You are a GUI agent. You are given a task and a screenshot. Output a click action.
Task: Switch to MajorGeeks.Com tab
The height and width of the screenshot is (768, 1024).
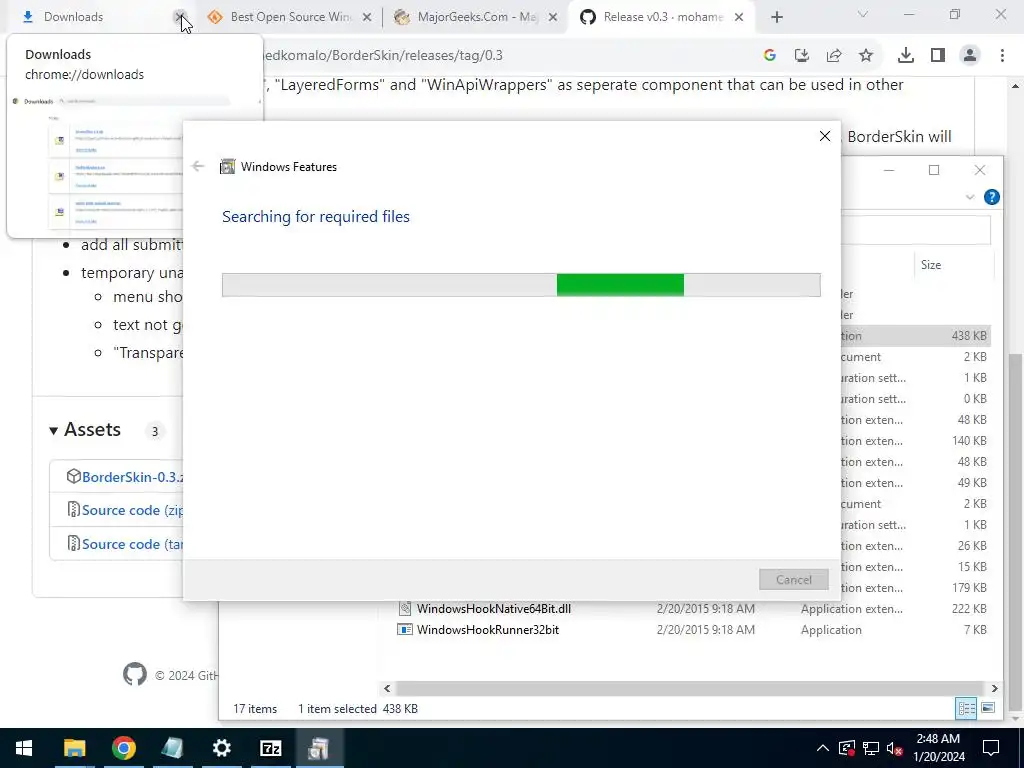pyautogui.click(x=475, y=17)
